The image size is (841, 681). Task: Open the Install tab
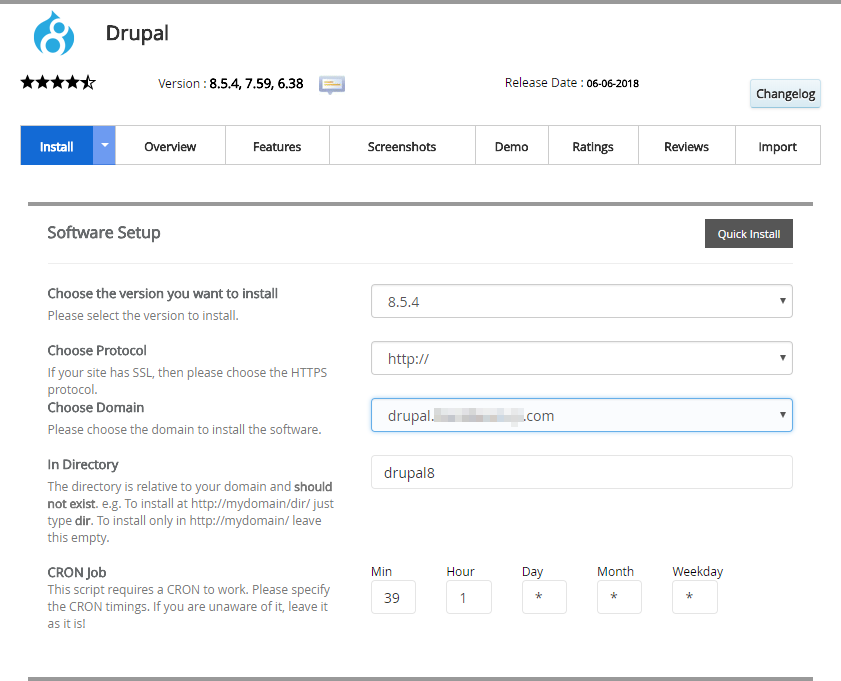[x=57, y=145]
